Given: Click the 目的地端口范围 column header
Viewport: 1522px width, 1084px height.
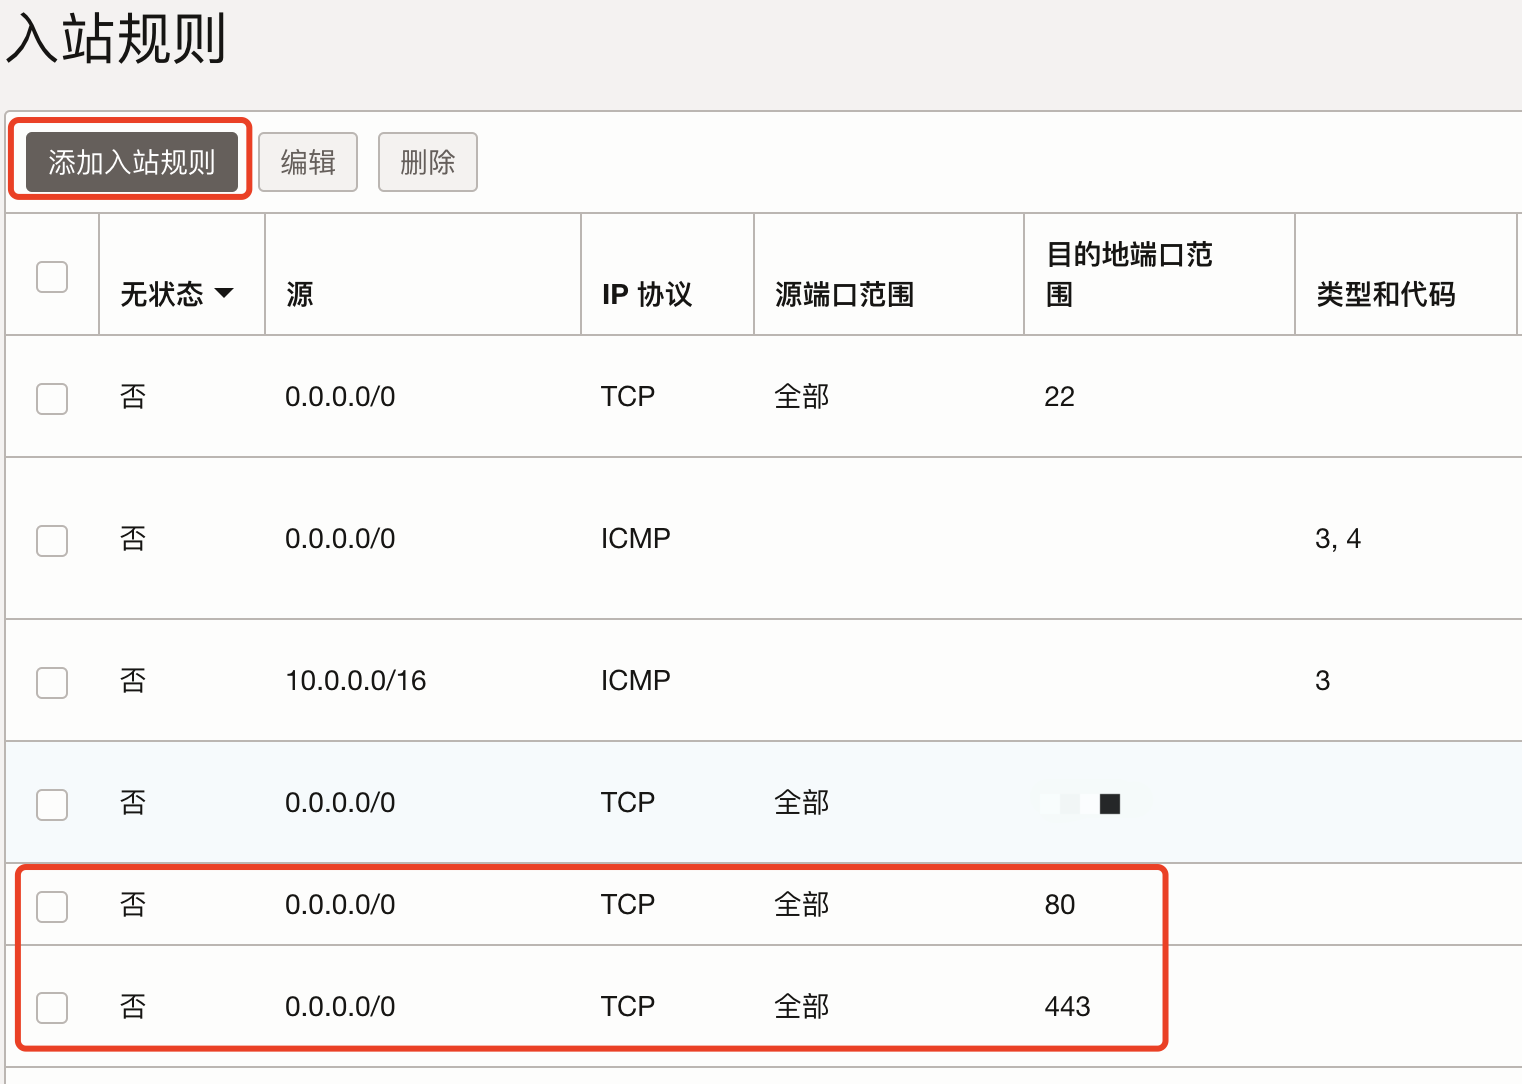Looking at the screenshot, I should coord(1128,274).
